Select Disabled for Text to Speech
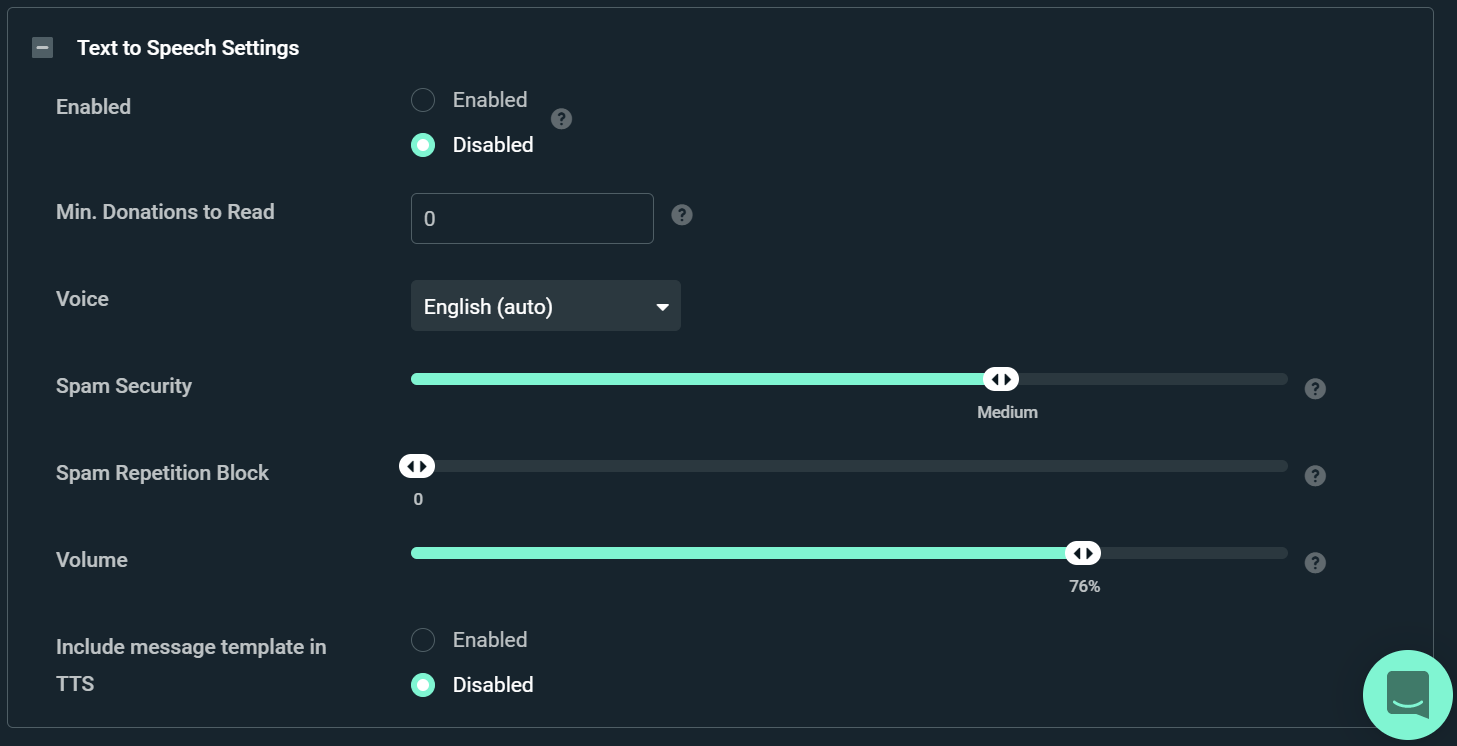The width and height of the screenshot is (1457, 746). point(422,144)
